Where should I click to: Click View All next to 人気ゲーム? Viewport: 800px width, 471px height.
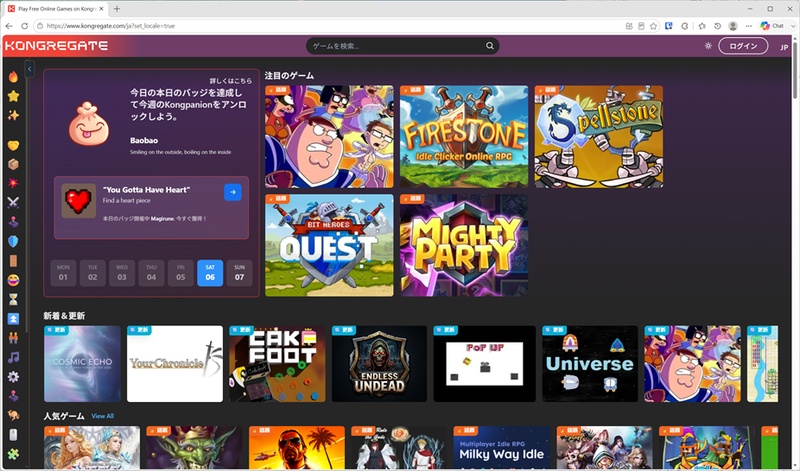(103, 416)
